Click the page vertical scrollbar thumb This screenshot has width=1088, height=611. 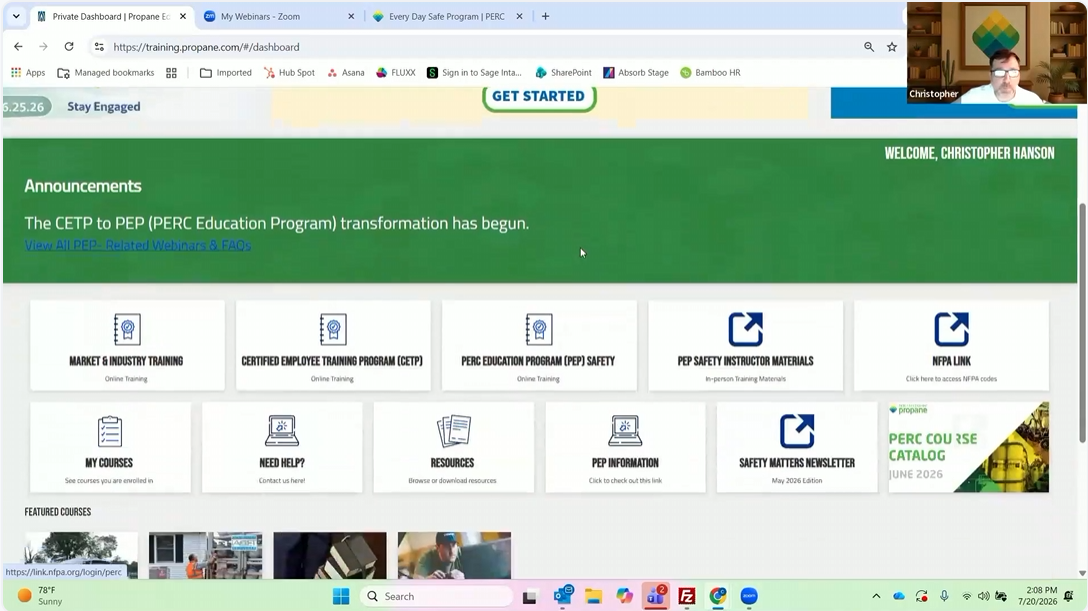coord(1082,322)
